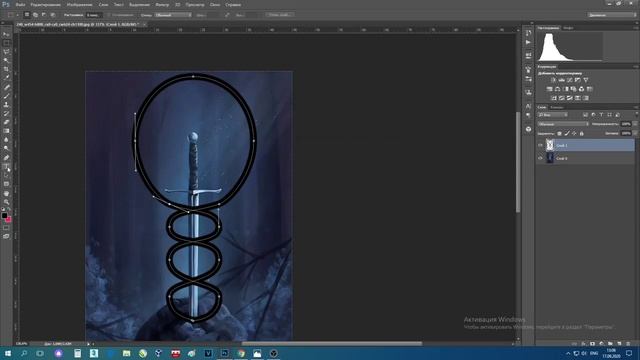Add a Levels adjustment layer
The width and height of the screenshot is (640, 360).
pyautogui.click(x=562, y=80)
